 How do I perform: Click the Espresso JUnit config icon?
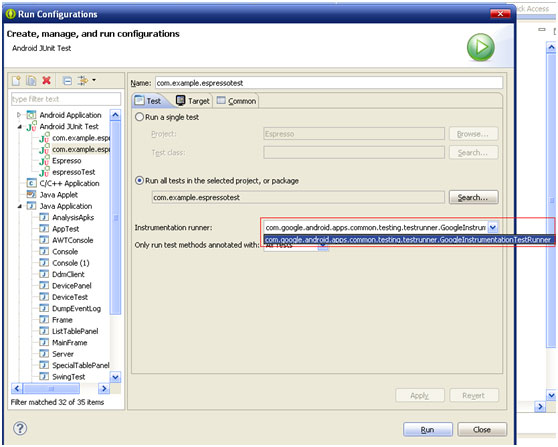[x=44, y=161]
